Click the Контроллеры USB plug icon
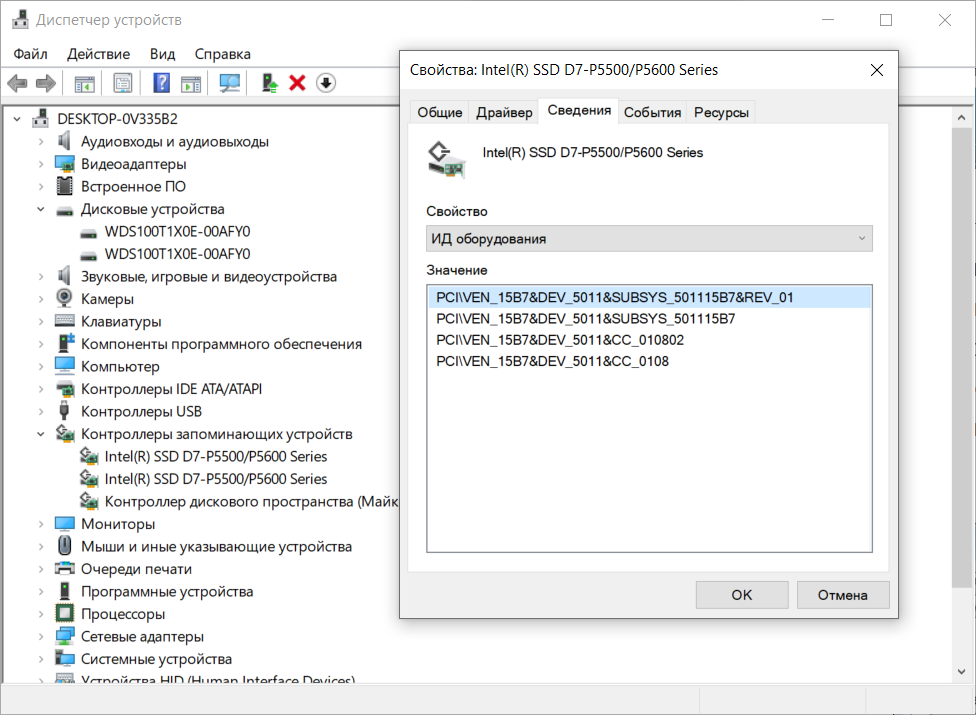The height and width of the screenshot is (715, 976). [64, 411]
